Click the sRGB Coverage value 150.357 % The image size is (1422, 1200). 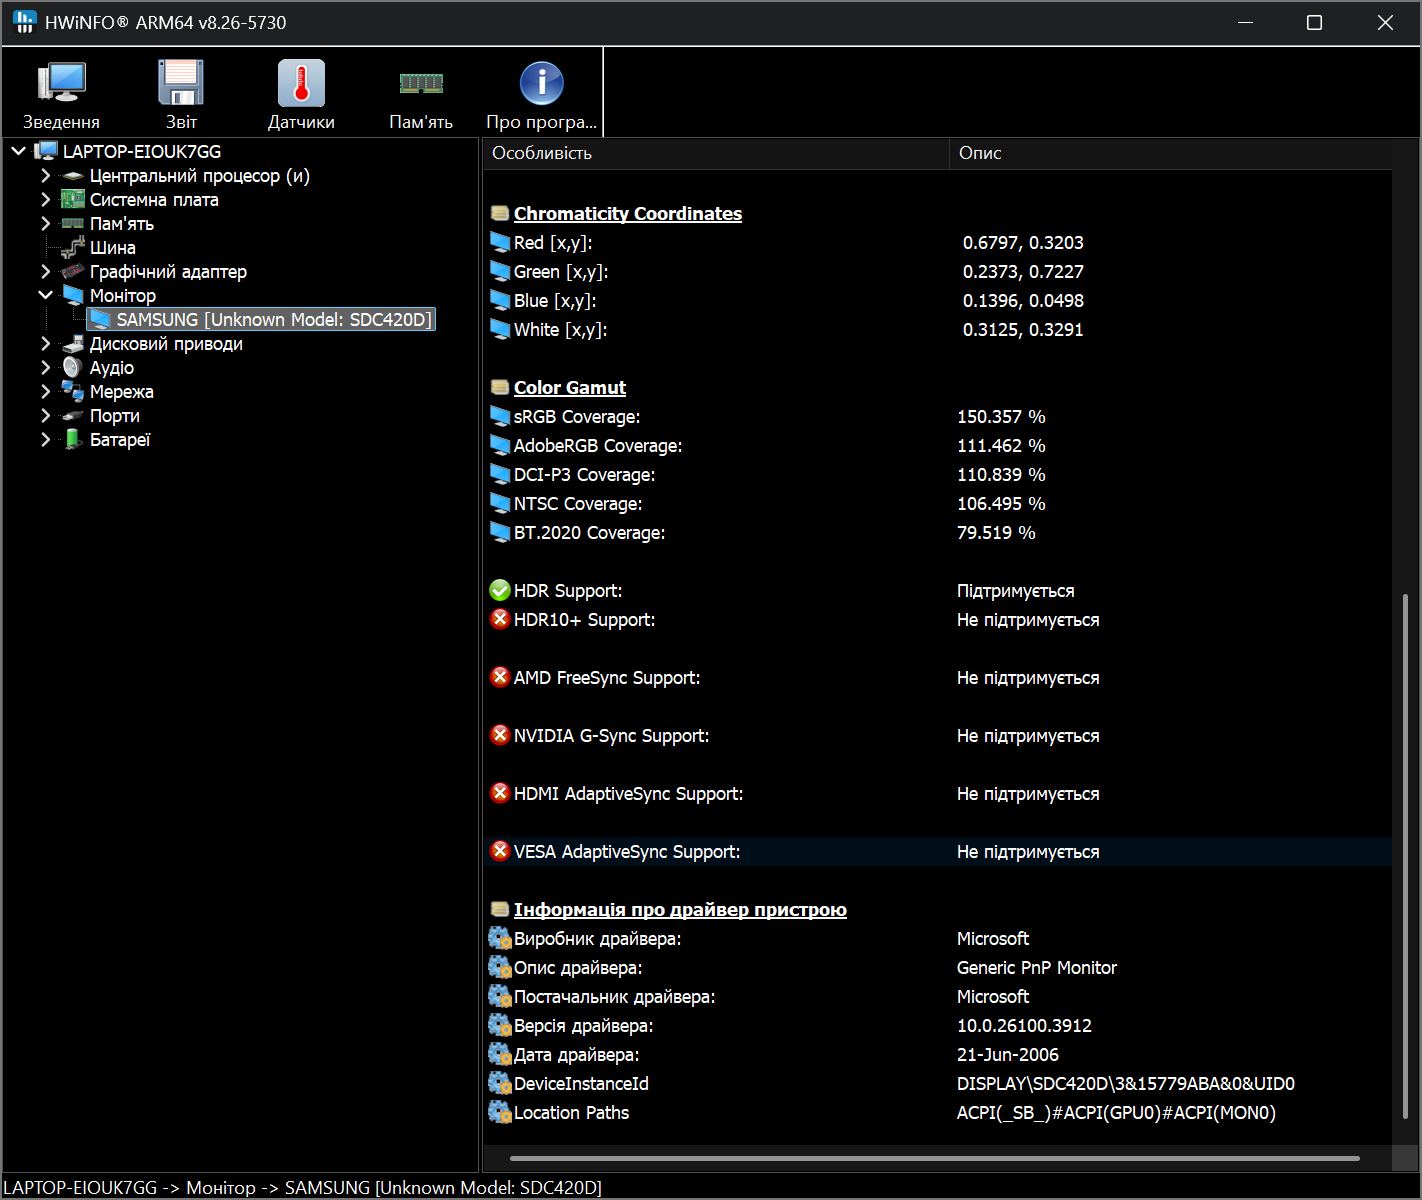[x=1001, y=416]
